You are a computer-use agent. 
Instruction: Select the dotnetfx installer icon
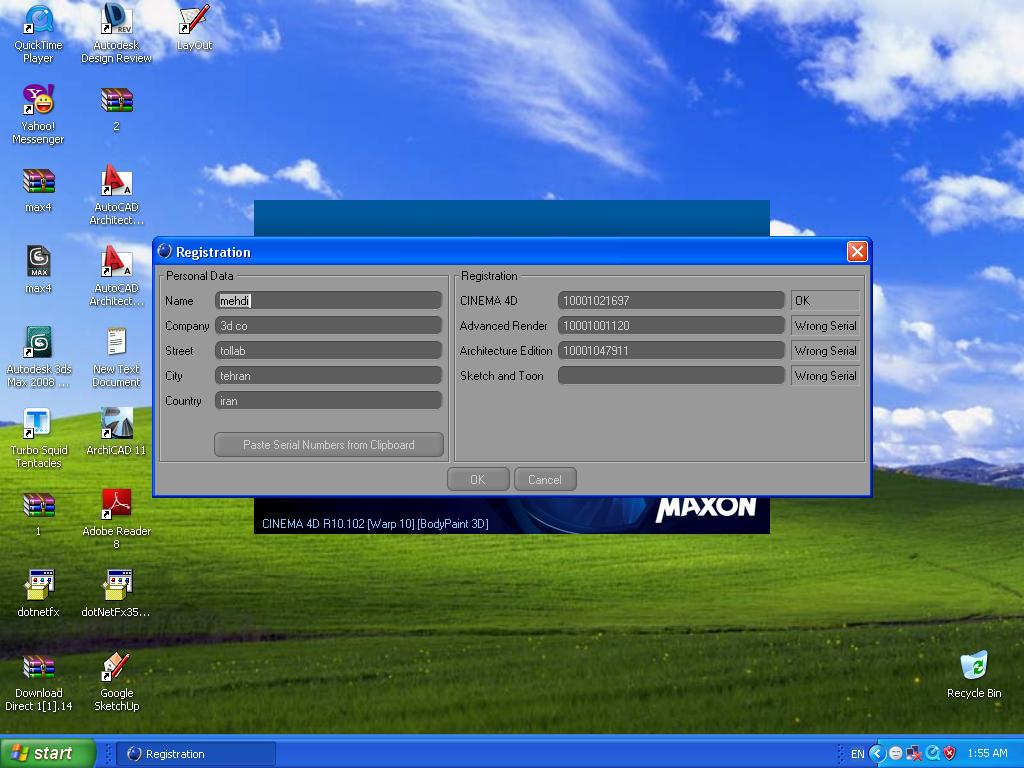(39, 594)
